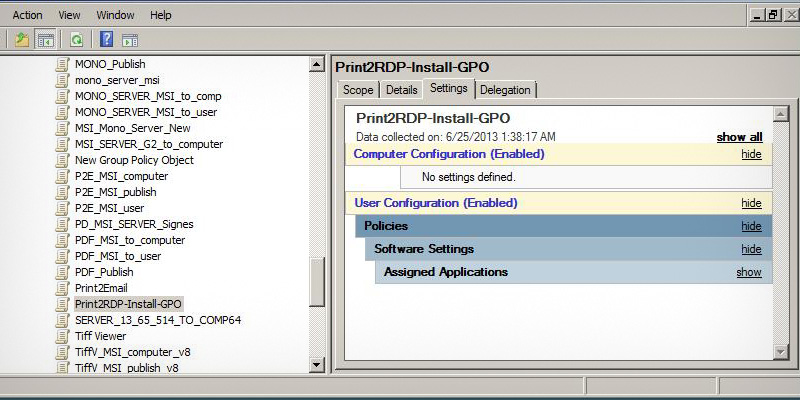Screen dimensions: 800x400
Task: Click the Tiff Viewer GPO icon
Action: 62,336
